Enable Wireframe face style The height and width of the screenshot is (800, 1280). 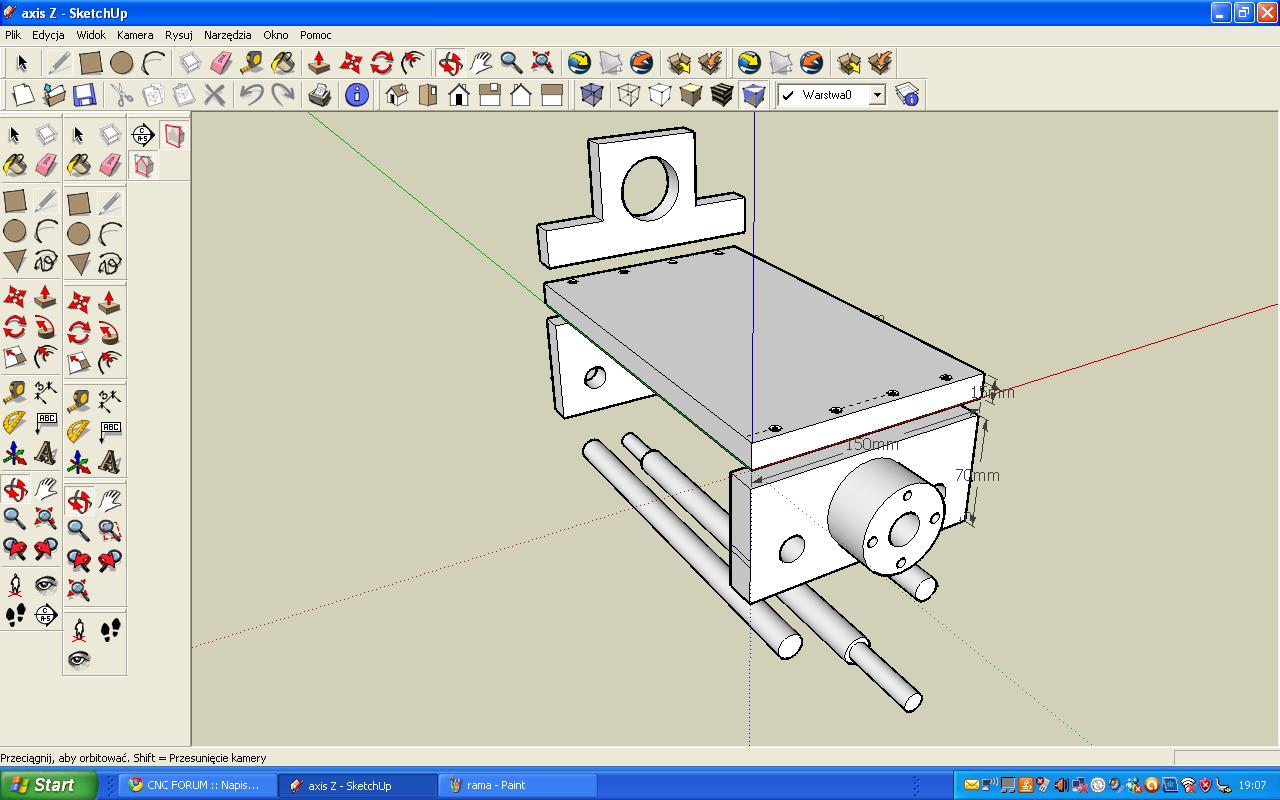628,95
